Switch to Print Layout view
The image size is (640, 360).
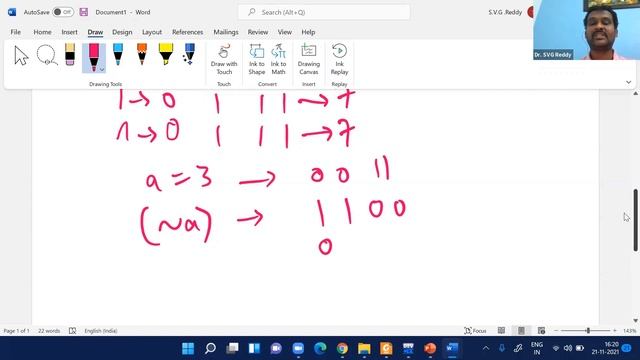(521, 331)
